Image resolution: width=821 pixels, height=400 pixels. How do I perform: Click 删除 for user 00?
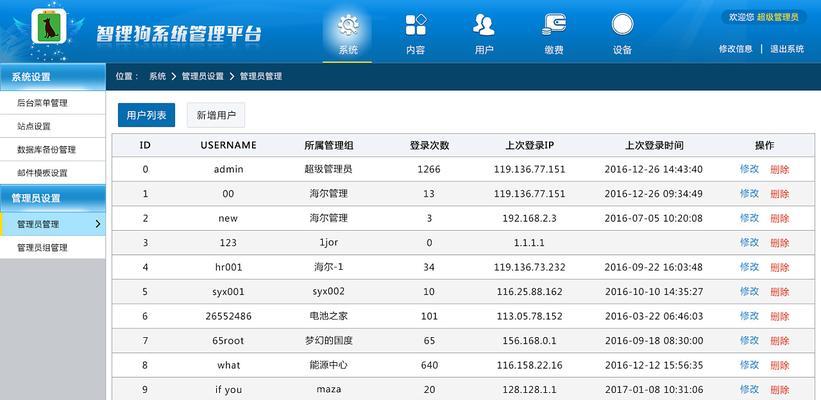780,194
